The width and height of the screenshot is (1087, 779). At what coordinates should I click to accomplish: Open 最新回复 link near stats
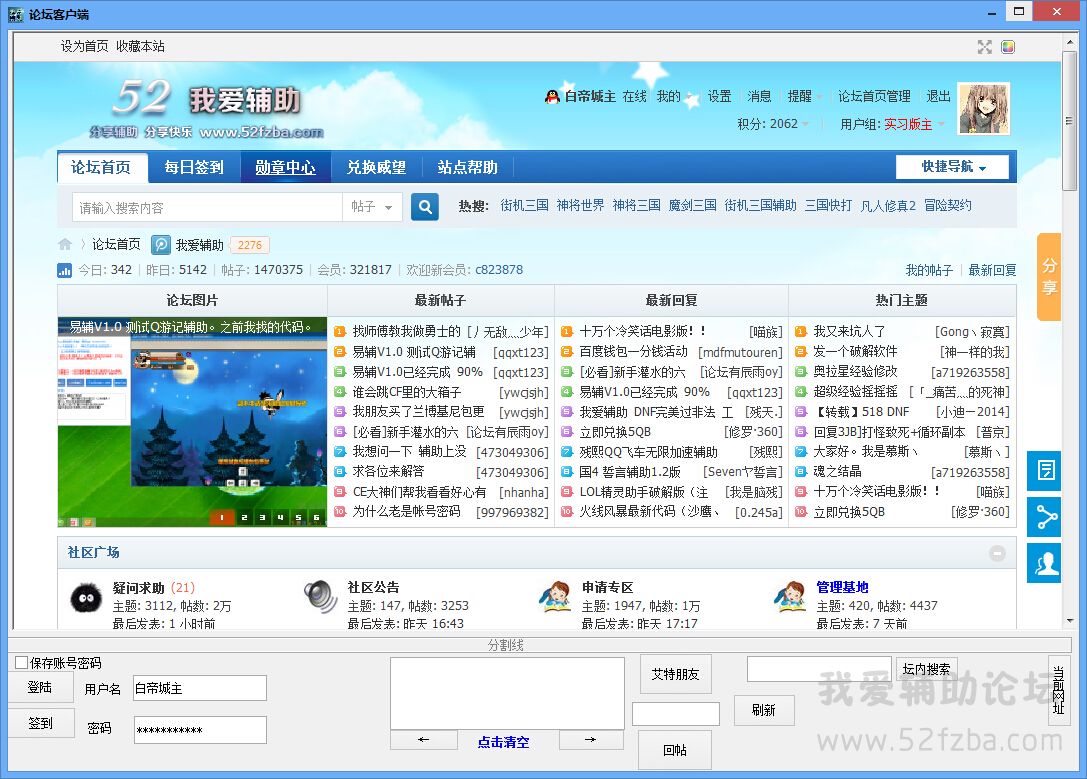(992, 270)
